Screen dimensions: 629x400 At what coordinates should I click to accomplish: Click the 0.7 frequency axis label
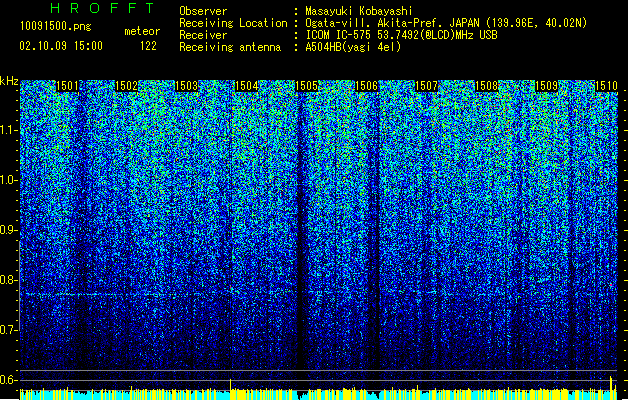point(8,330)
